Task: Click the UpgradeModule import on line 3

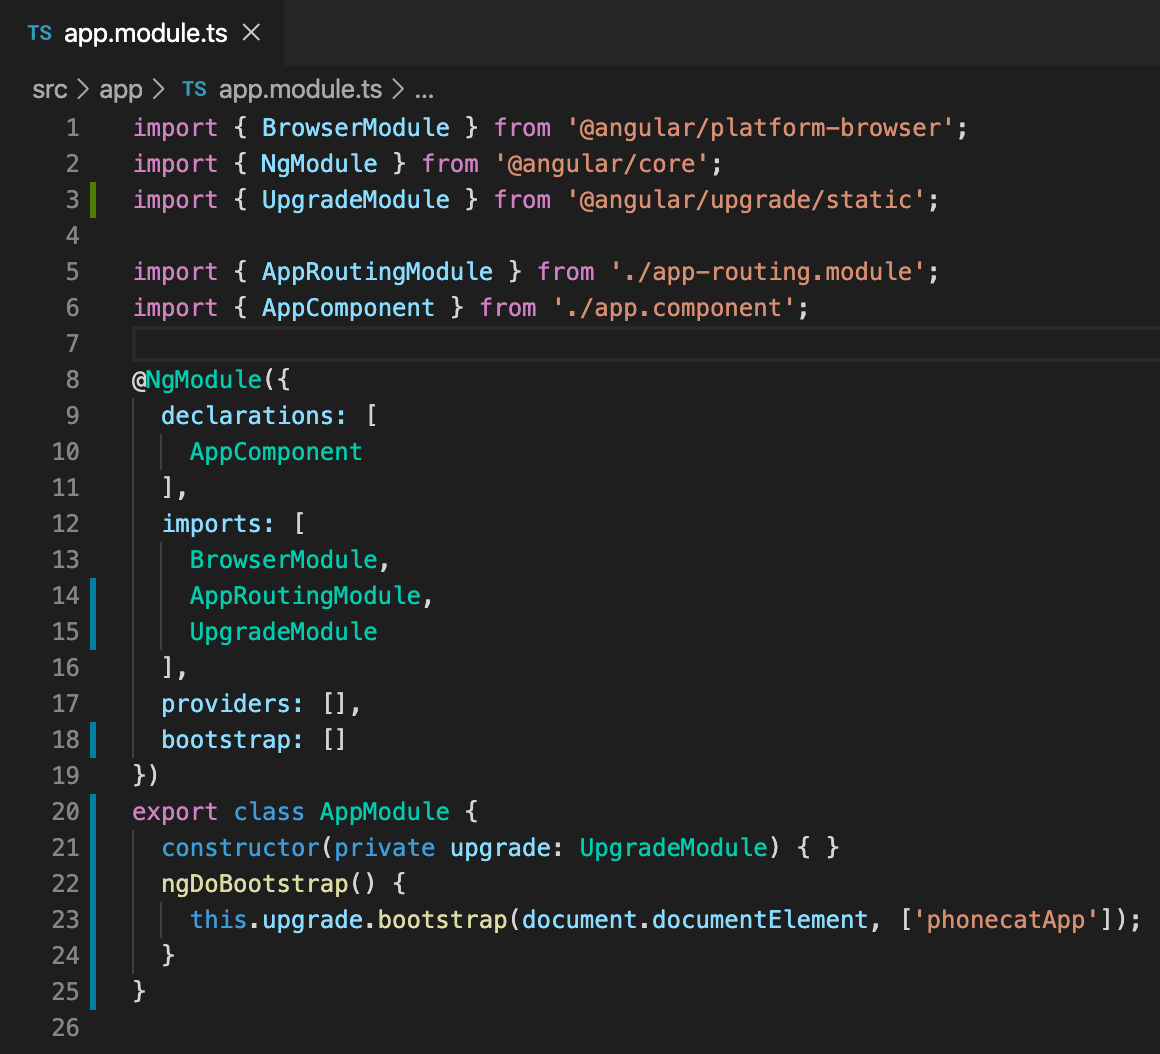Action: tap(355, 199)
